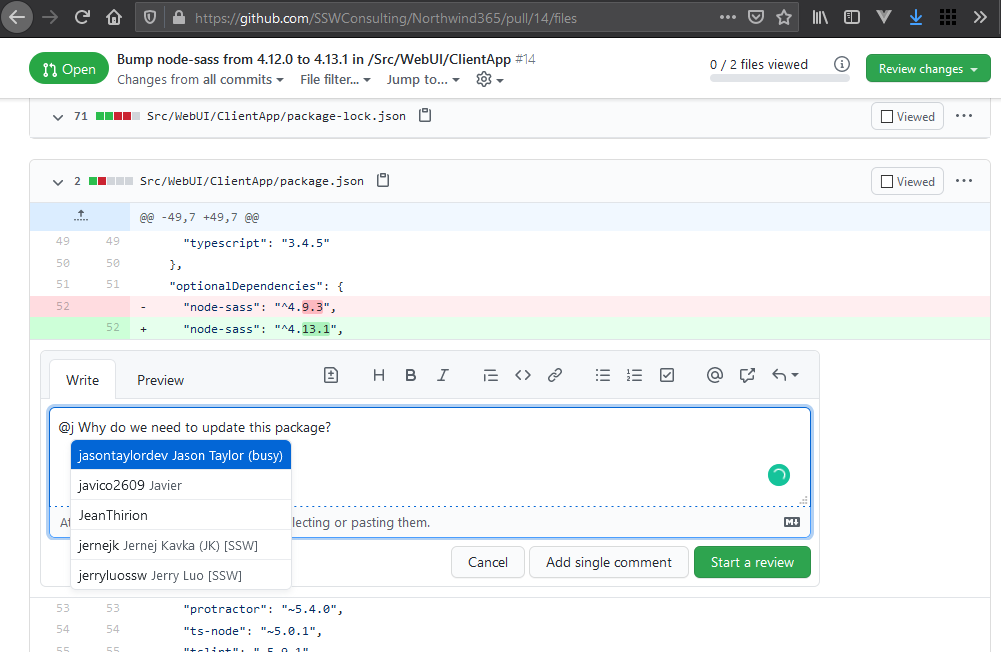Click the Add single comment button
The width and height of the screenshot is (1001, 652).
coord(608,562)
